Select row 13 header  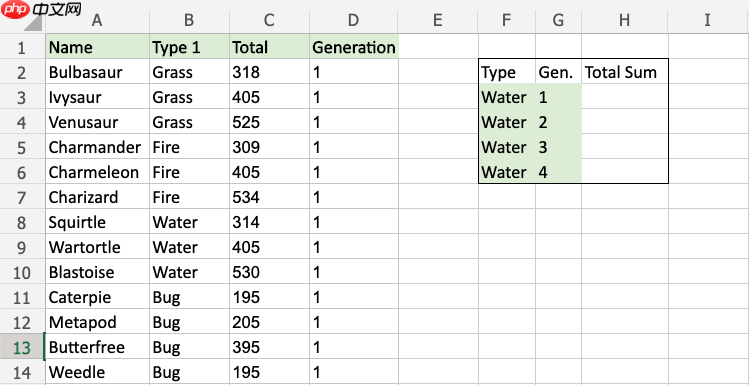tap(22, 347)
